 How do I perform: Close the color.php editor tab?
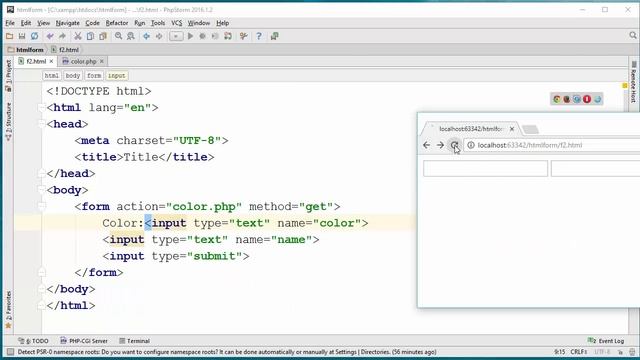click(x=102, y=61)
